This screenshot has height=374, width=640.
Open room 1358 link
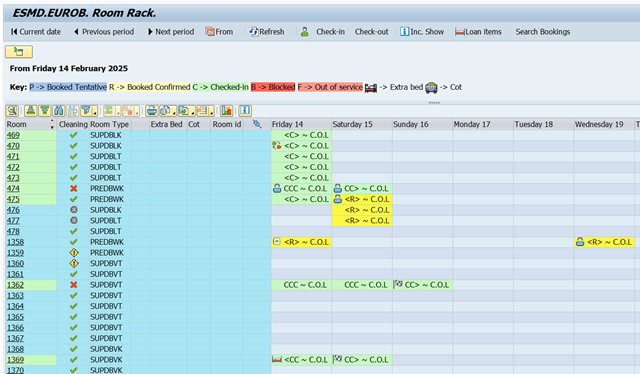pos(15,242)
